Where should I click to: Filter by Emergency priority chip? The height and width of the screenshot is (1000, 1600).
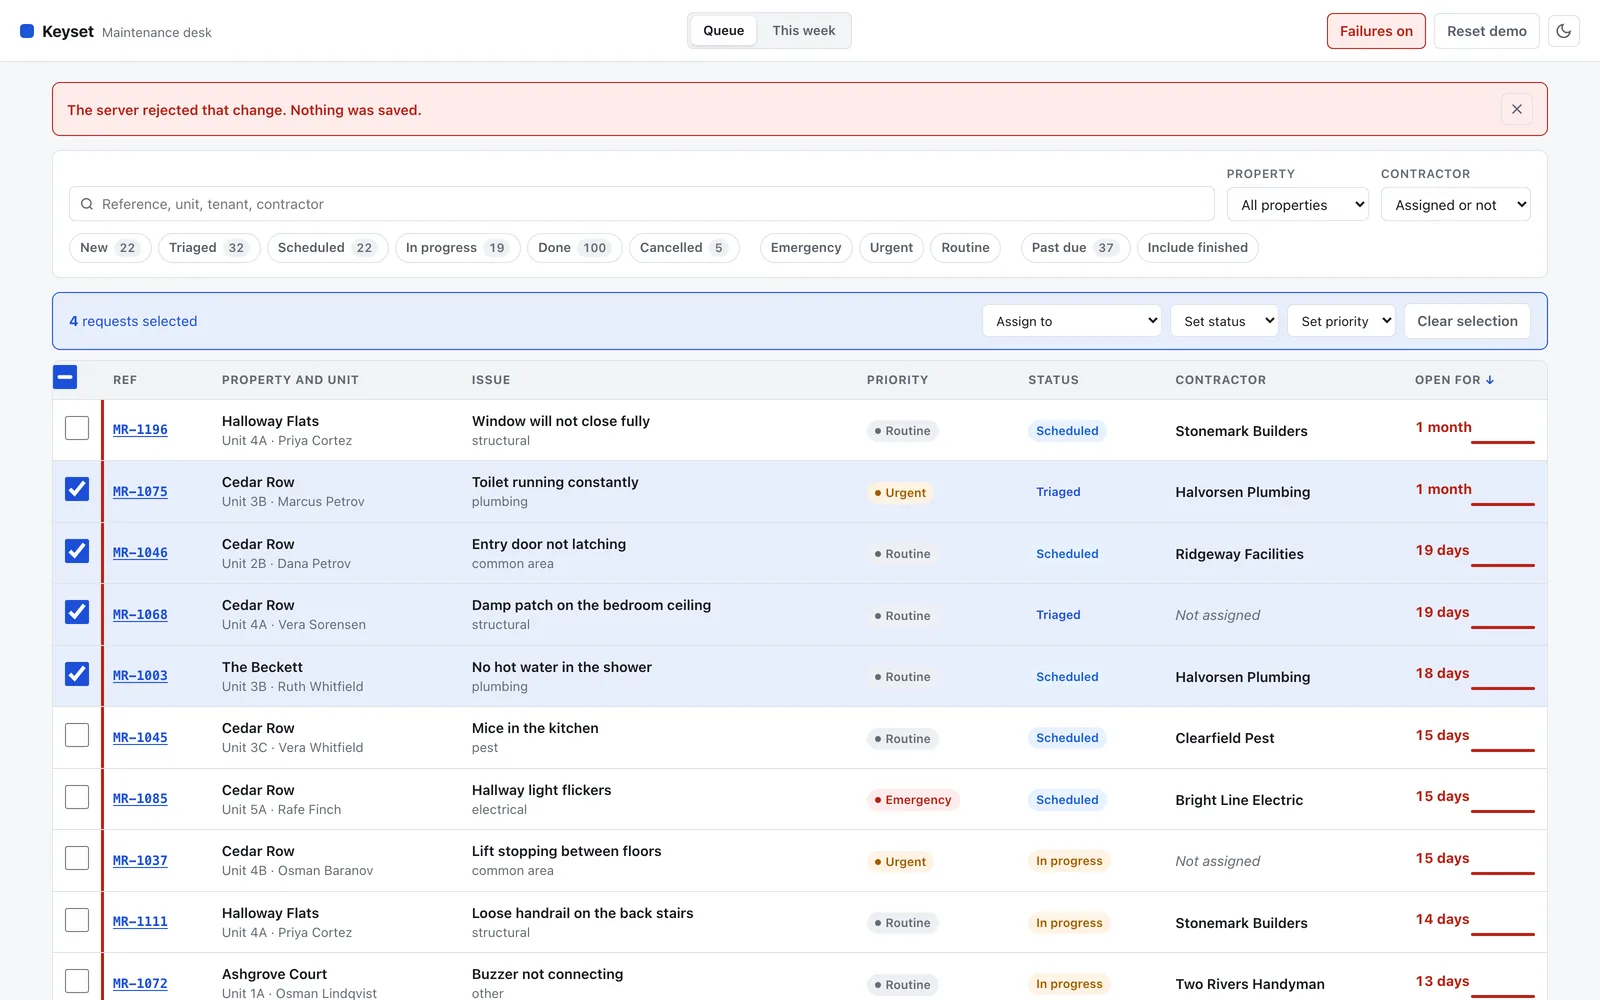[x=806, y=248]
